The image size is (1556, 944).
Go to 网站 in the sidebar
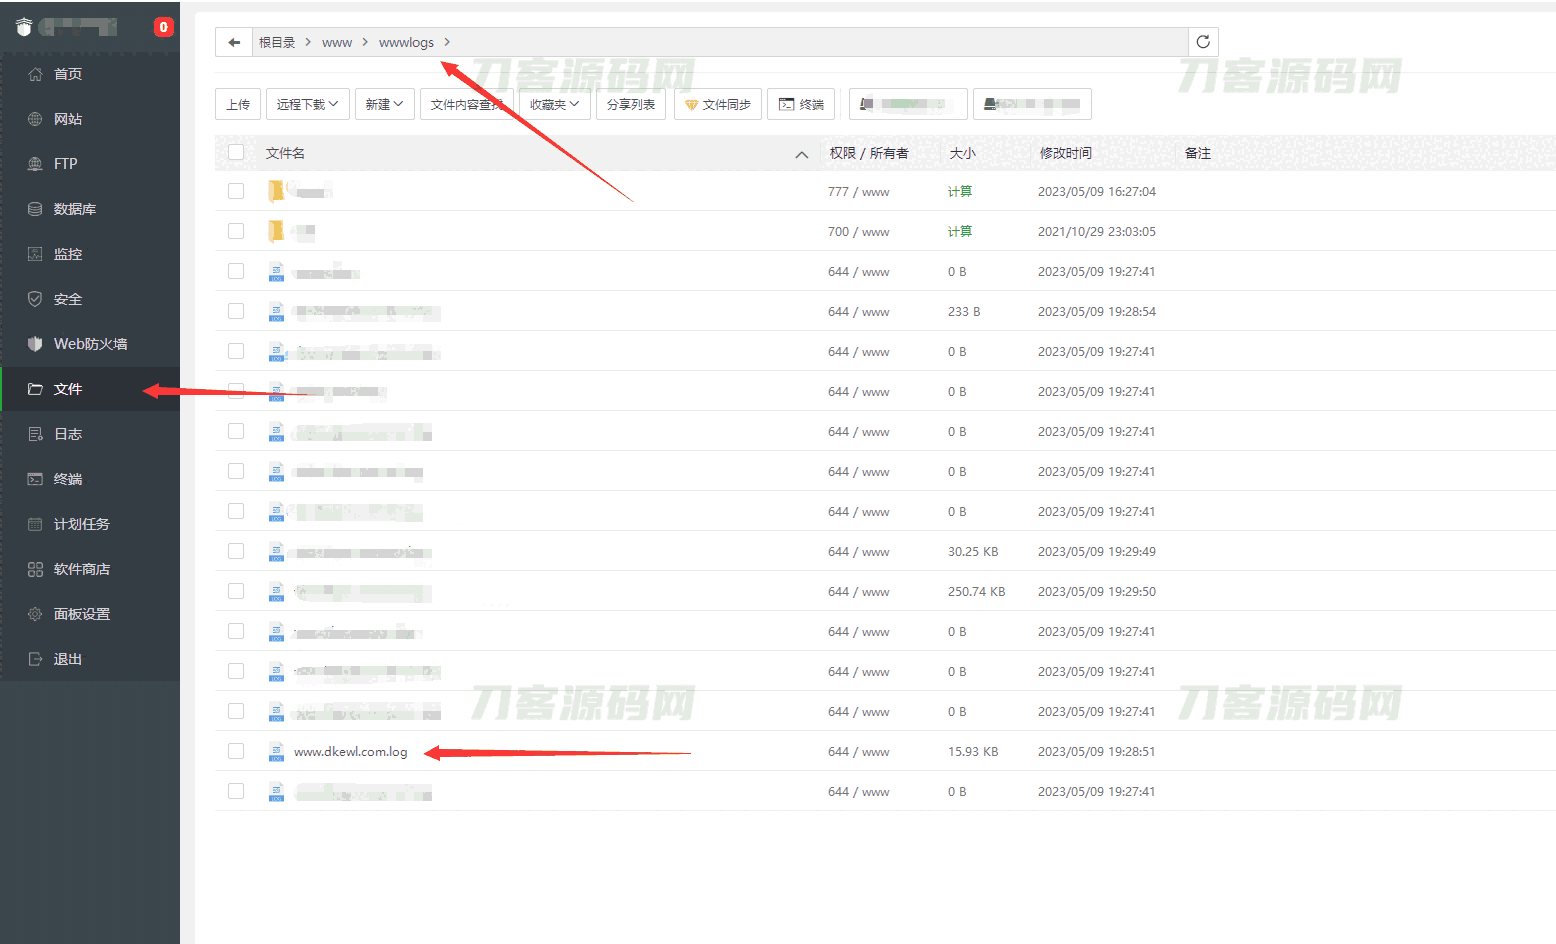pos(68,119)
